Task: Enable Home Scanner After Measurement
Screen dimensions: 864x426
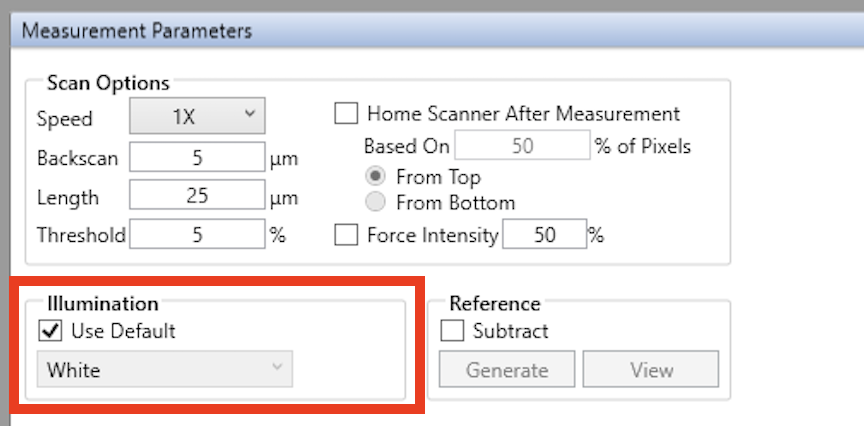Action: click(346, 114)
